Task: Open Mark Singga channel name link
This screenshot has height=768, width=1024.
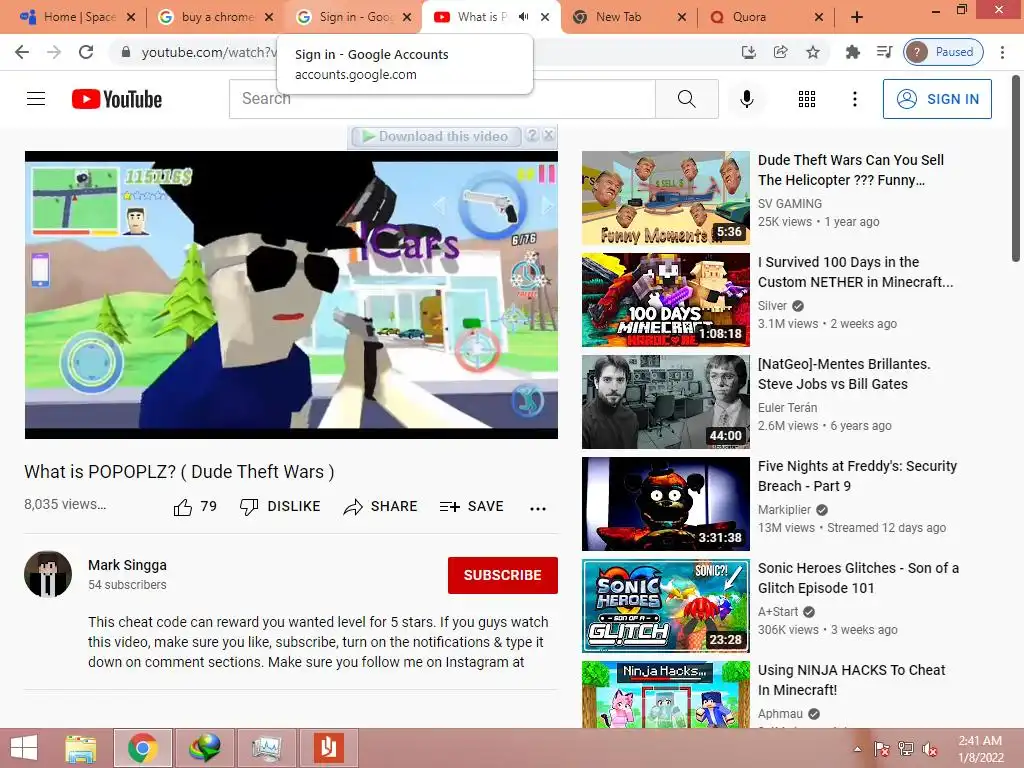Action: point(127,565)
